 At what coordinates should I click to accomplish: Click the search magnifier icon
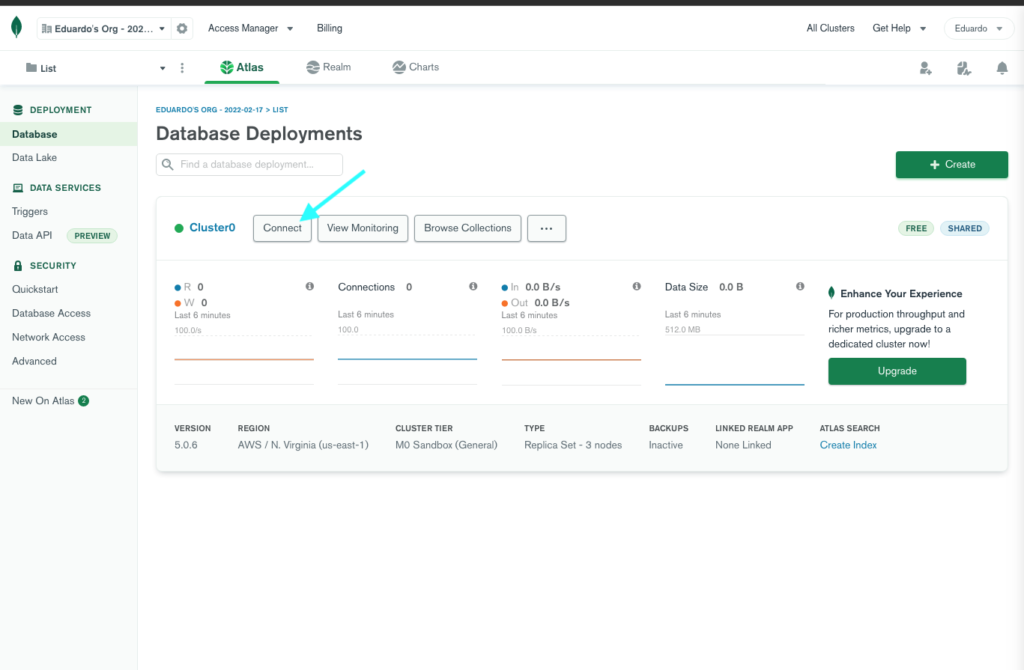168,165
